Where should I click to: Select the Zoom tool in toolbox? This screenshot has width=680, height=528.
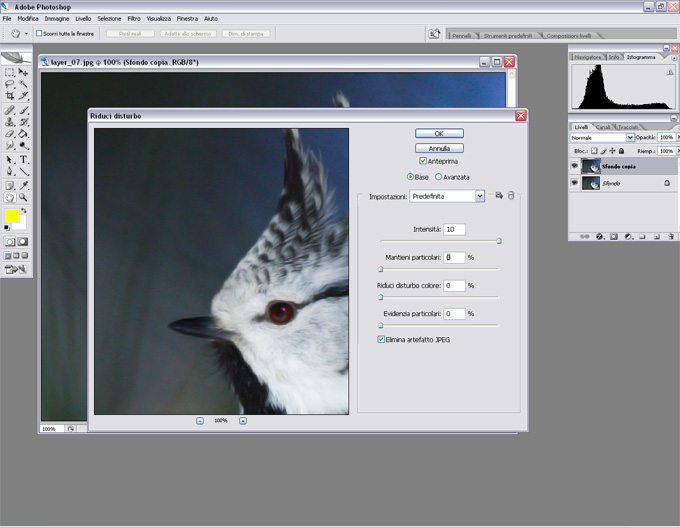click(x=23, y=198)
